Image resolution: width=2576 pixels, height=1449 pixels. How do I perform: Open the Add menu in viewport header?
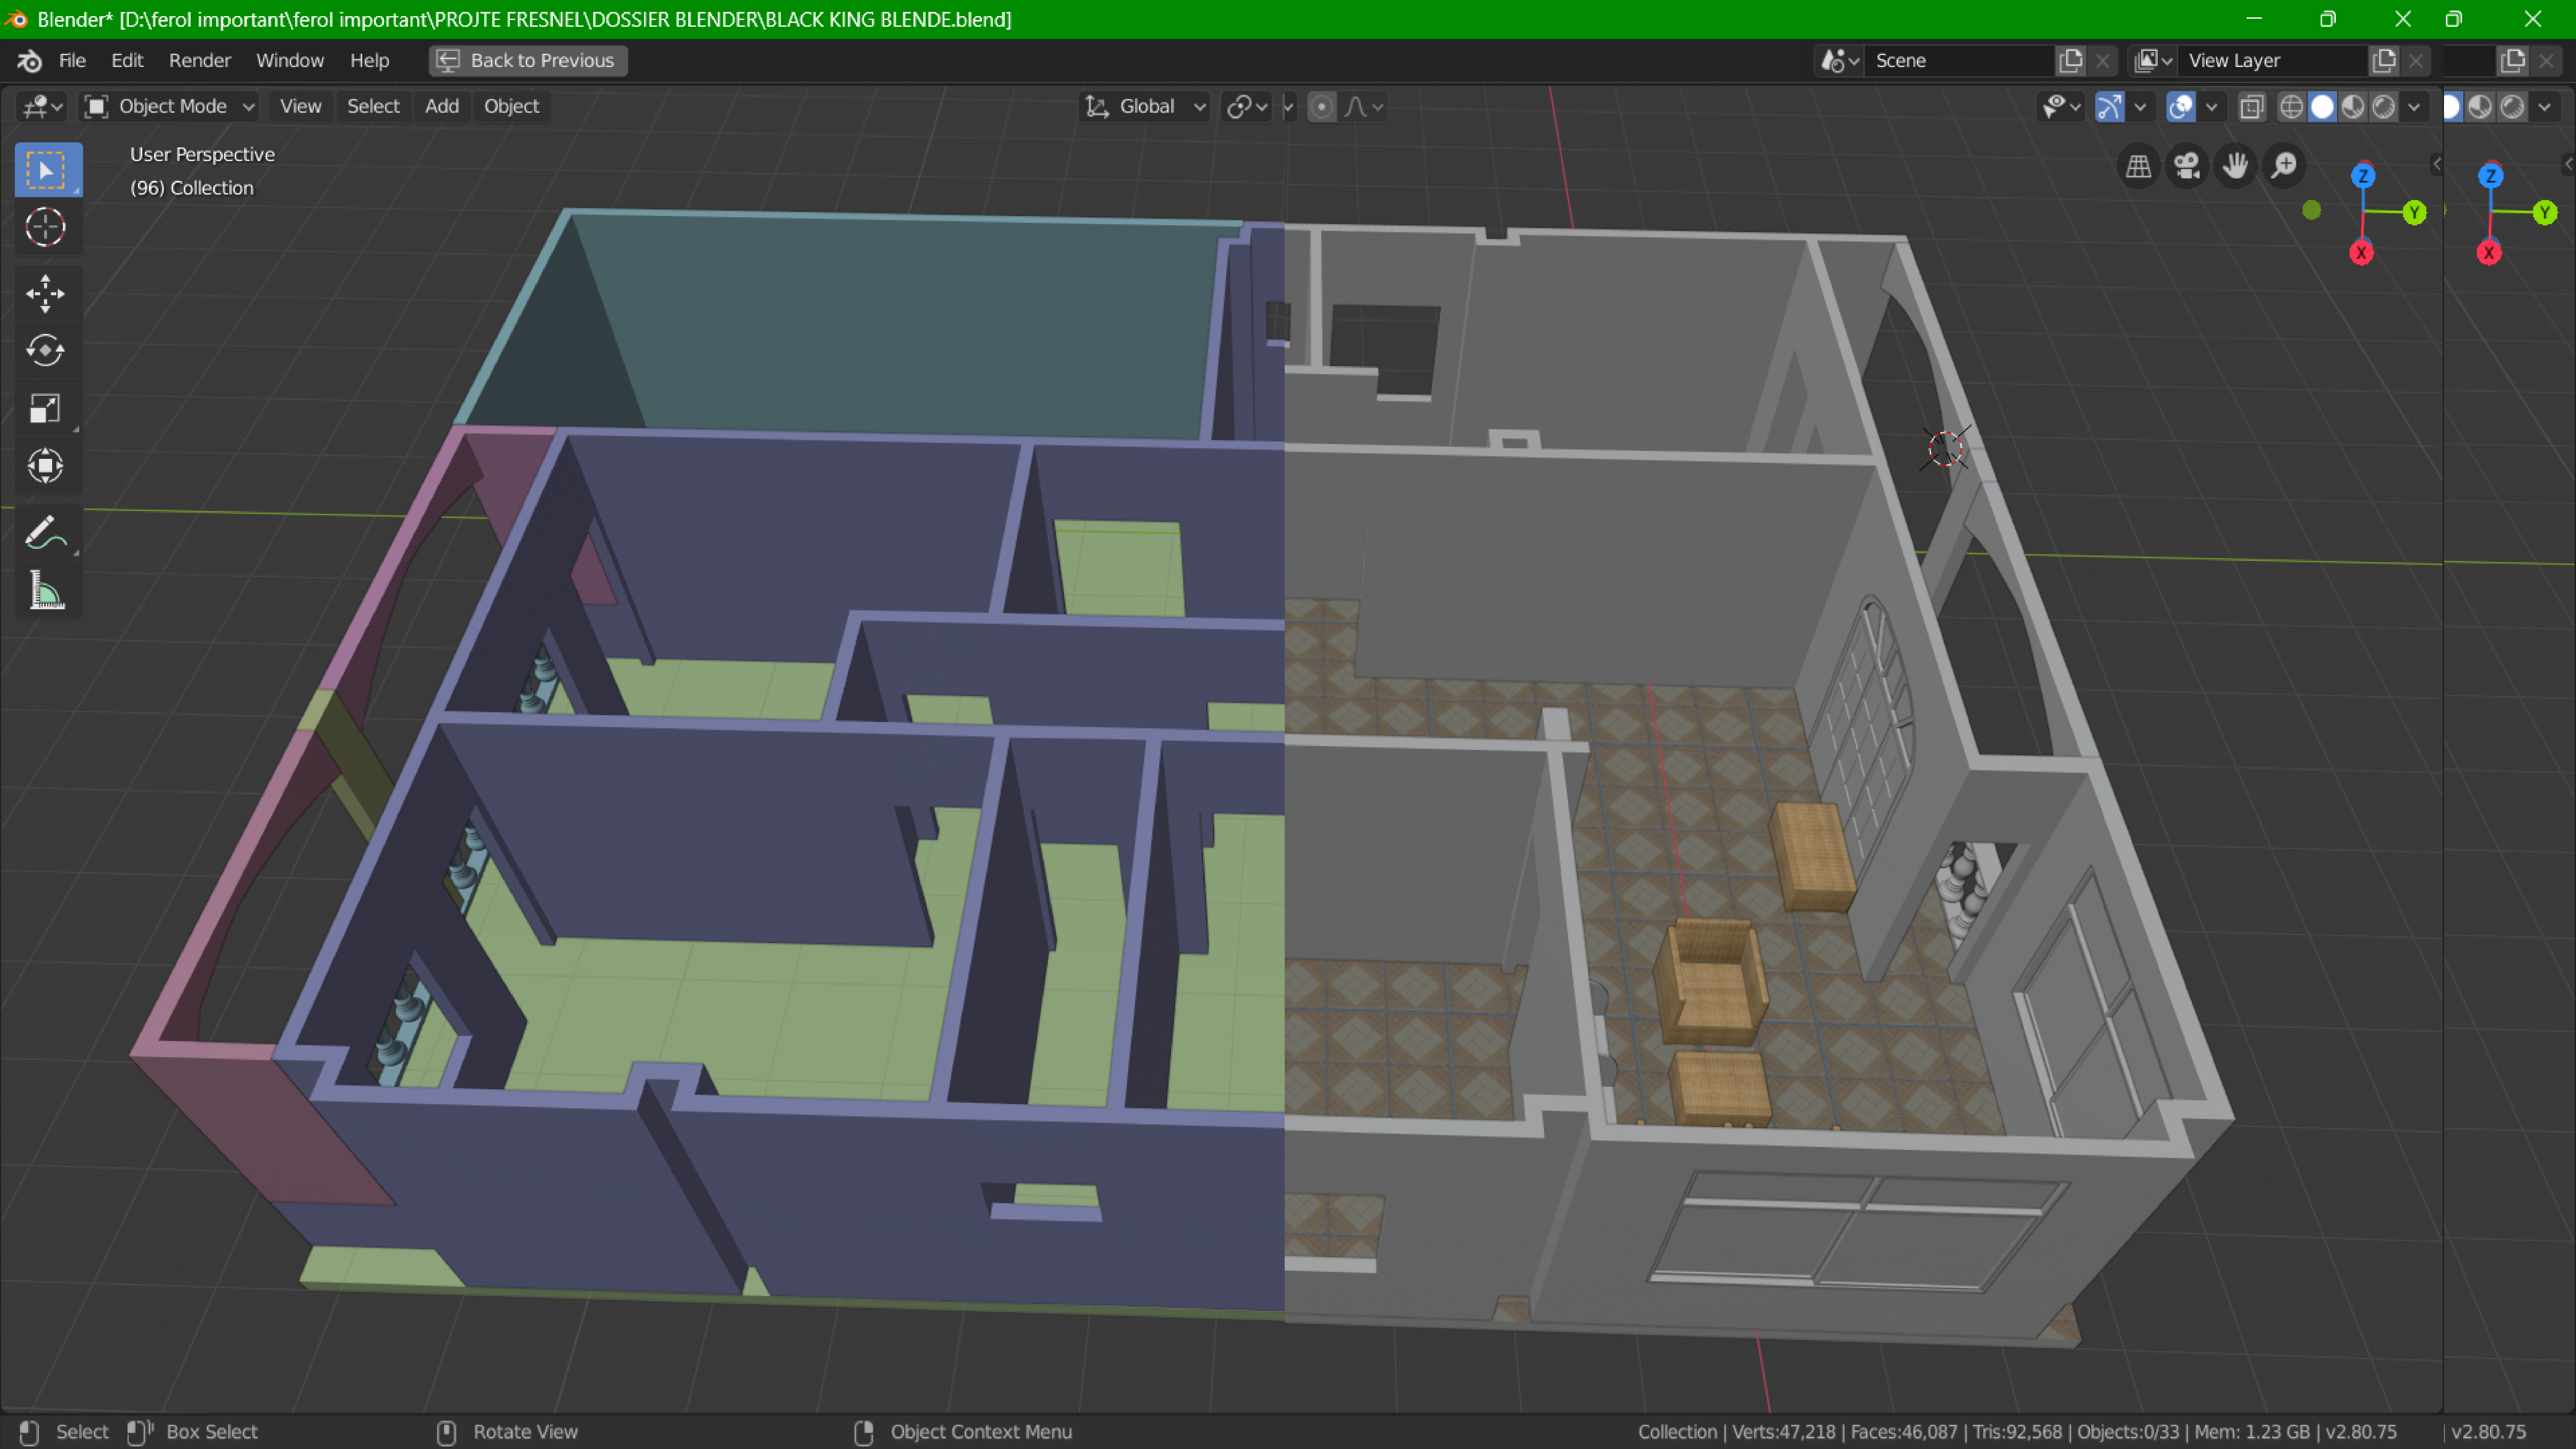[442, 107]
